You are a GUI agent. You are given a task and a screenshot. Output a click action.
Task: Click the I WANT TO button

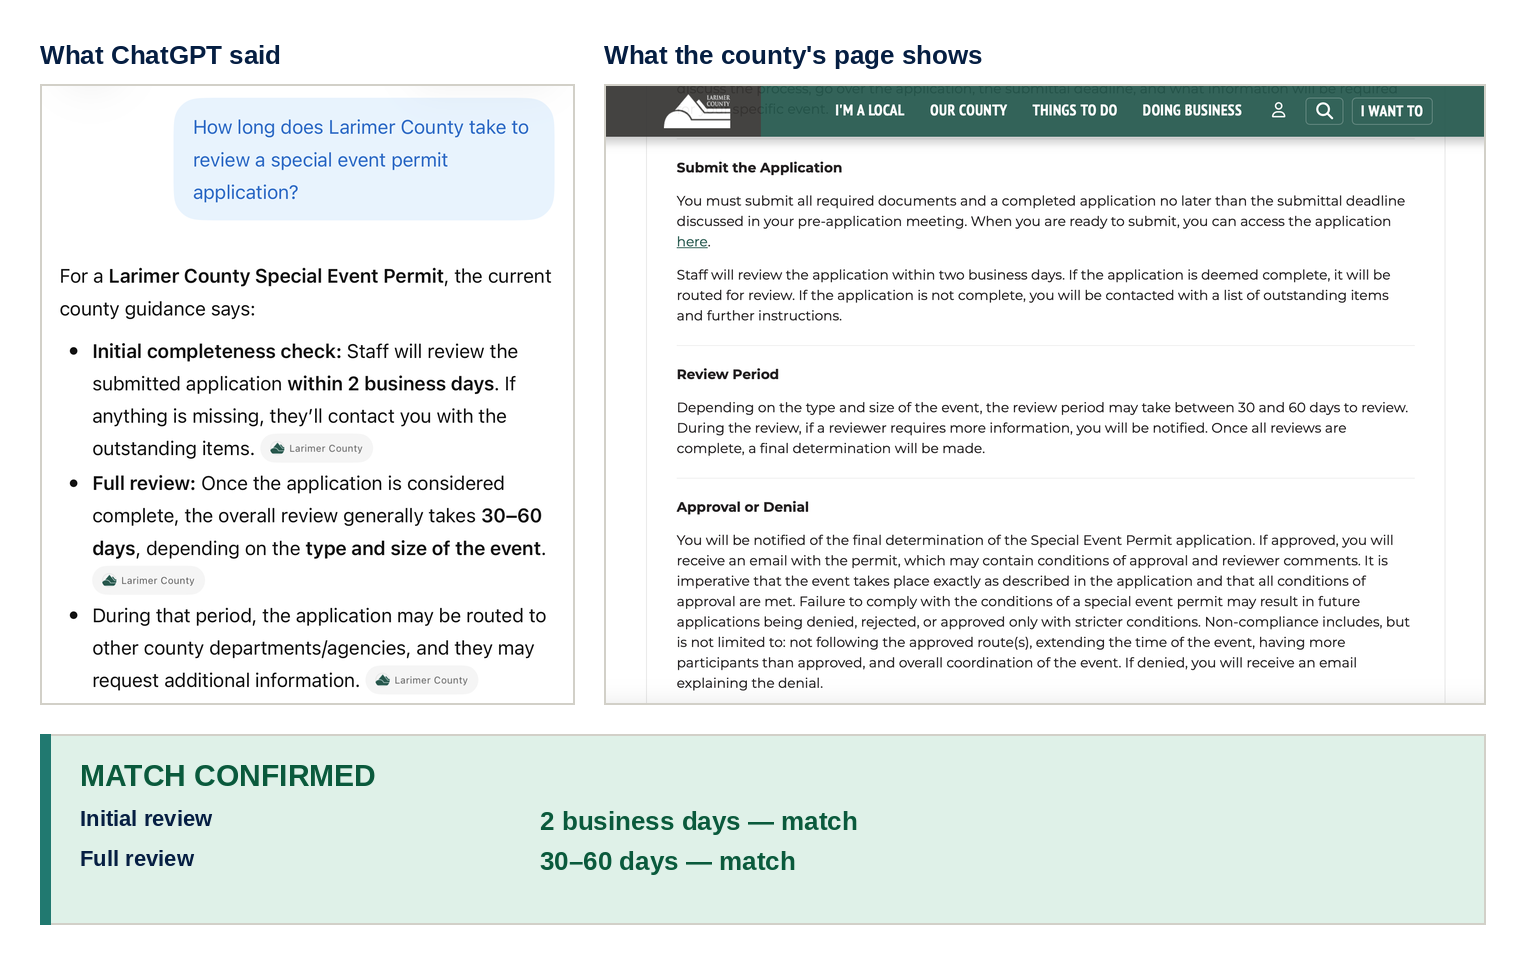tap(1392, 111)
